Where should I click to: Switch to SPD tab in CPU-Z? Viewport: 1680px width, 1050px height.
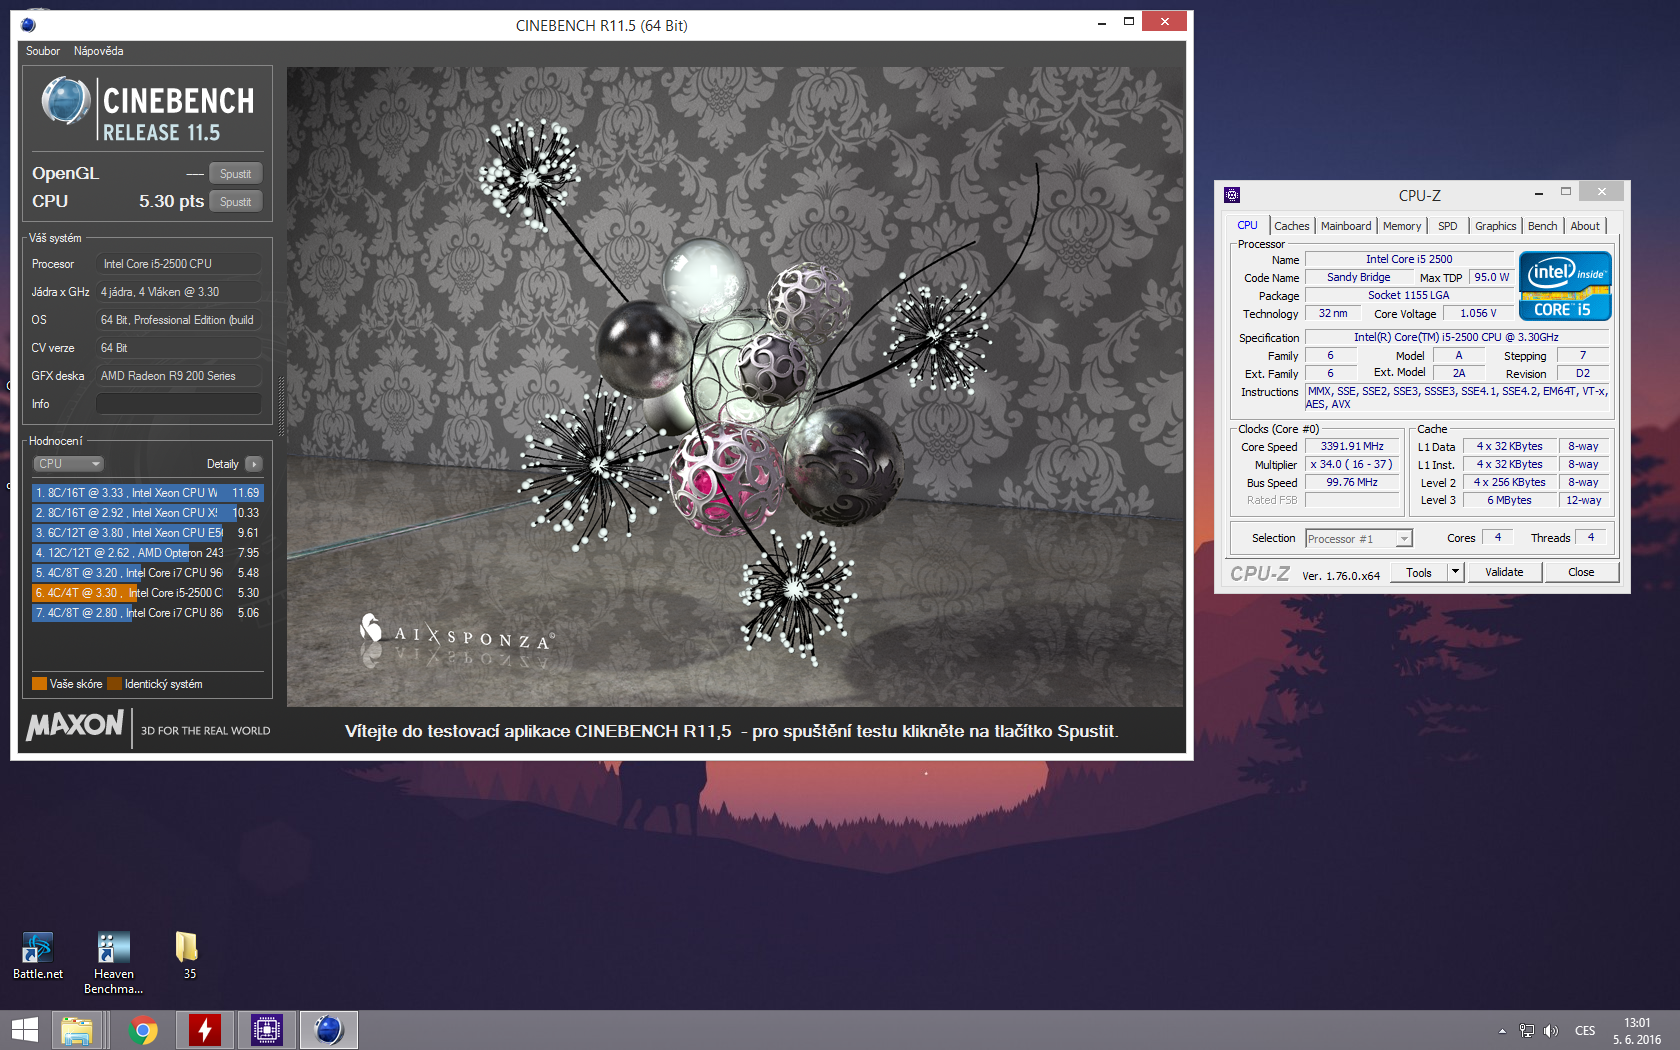1447,226
